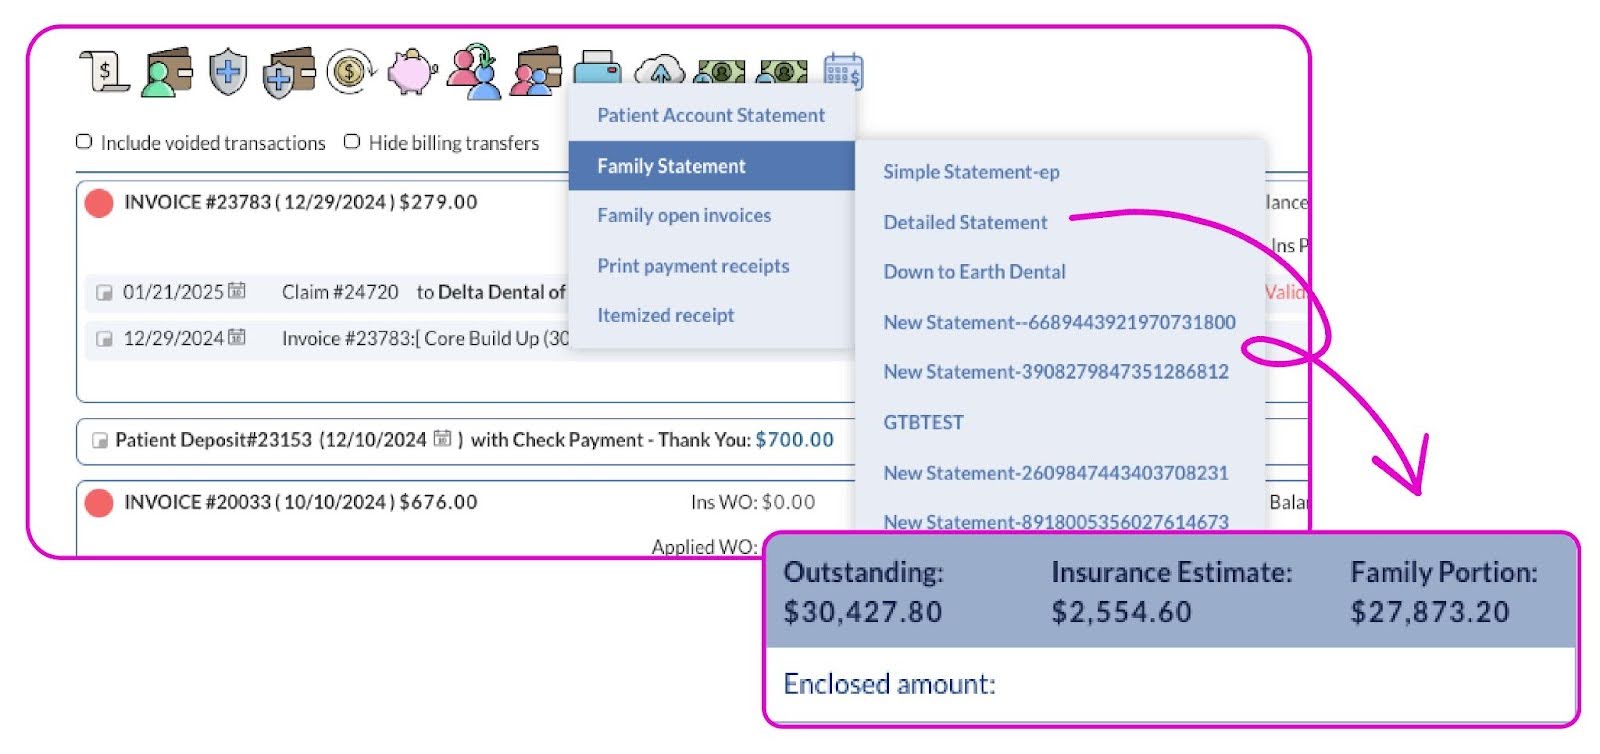
Task: Toggle Hide billing transfers checkbox
Action: click(x=352, y=142)
